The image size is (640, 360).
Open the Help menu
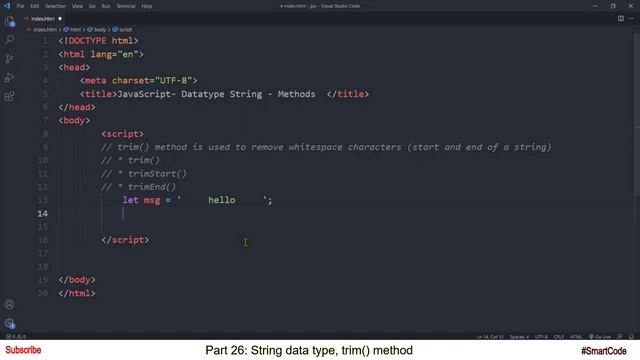(147, 6)
